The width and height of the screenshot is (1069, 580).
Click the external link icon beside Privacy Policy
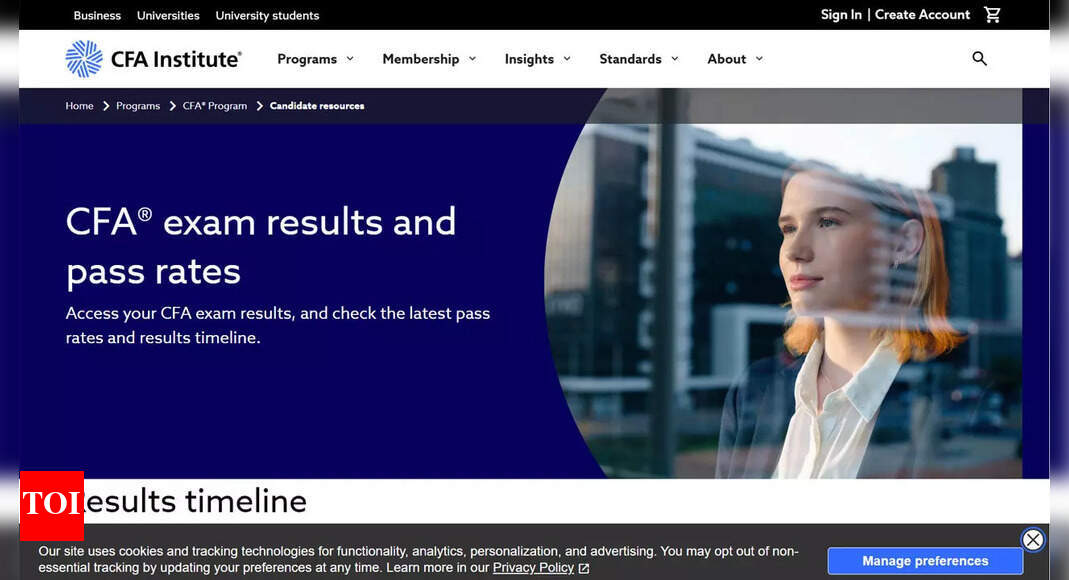pyautogui.click(x=584, y=568)
